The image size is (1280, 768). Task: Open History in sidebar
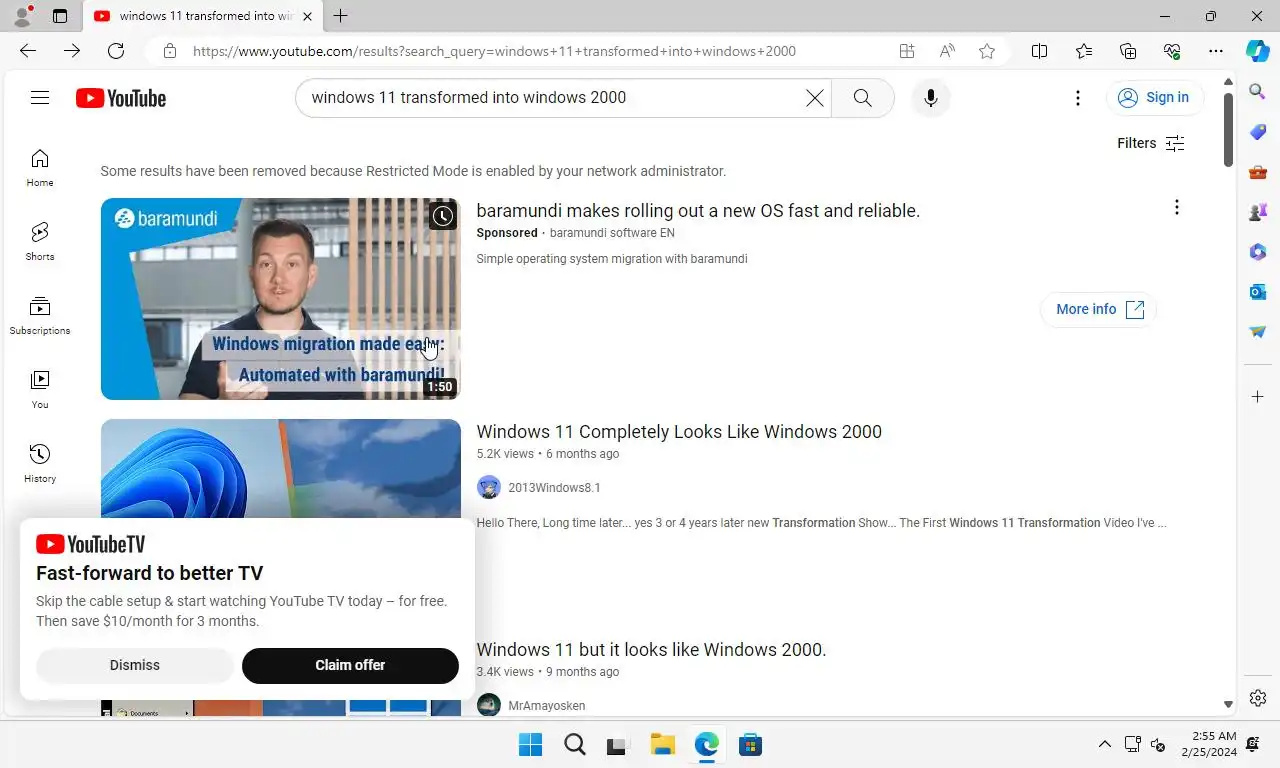point(40,464)
